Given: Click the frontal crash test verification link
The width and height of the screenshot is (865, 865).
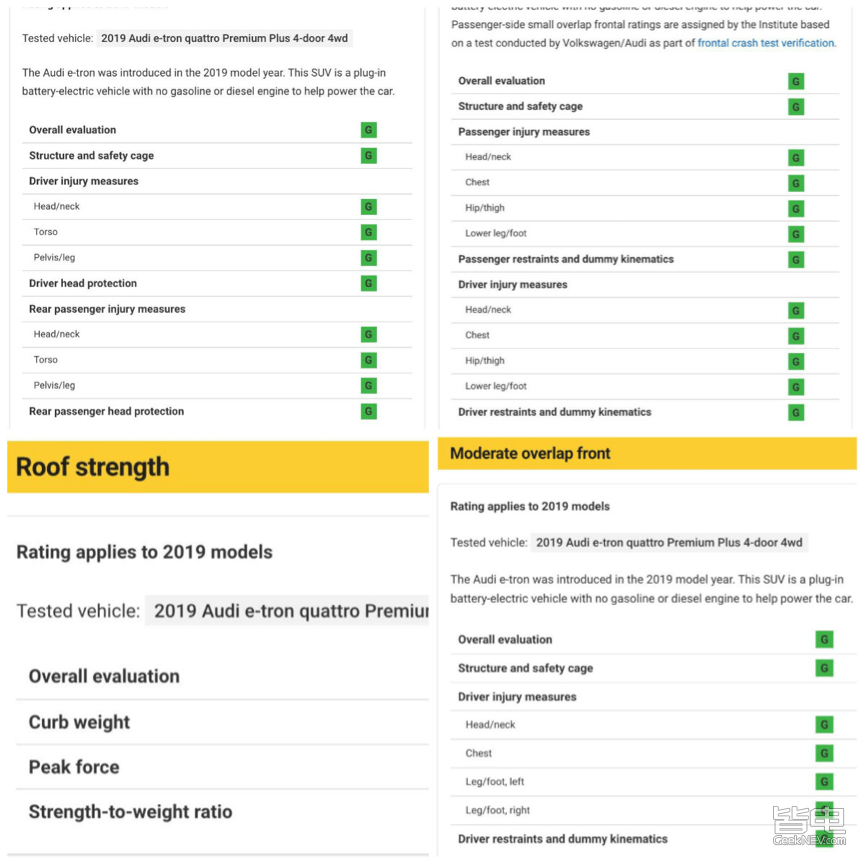Looking at the screenshot, I should tap(767, 43).
